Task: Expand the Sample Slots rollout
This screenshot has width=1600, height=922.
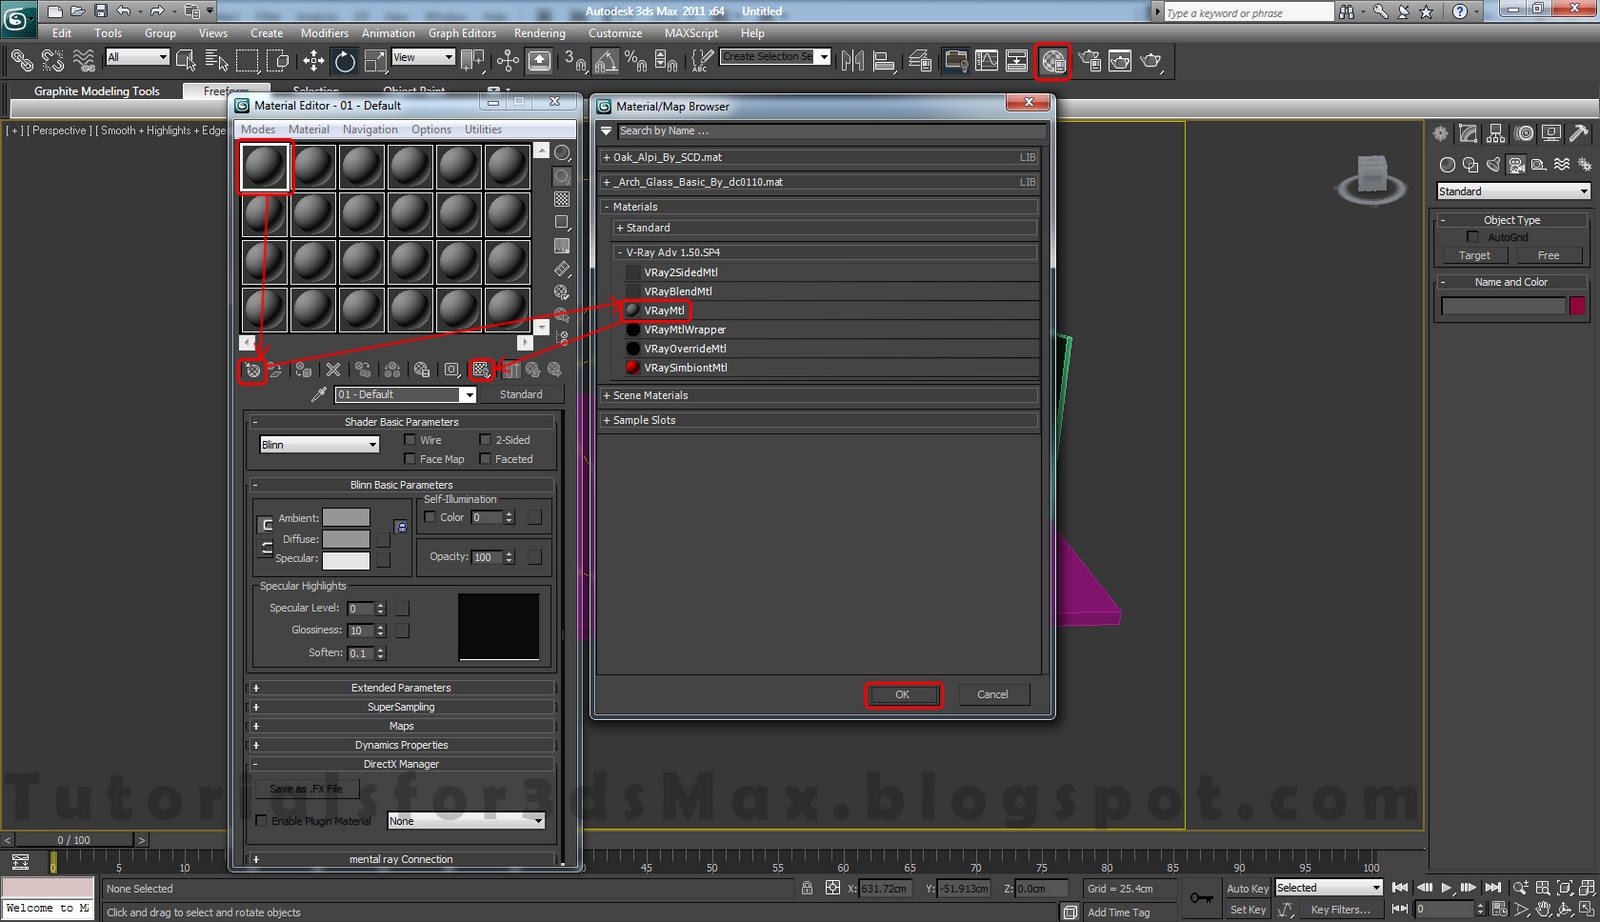Action: click(x=819, y=420)
